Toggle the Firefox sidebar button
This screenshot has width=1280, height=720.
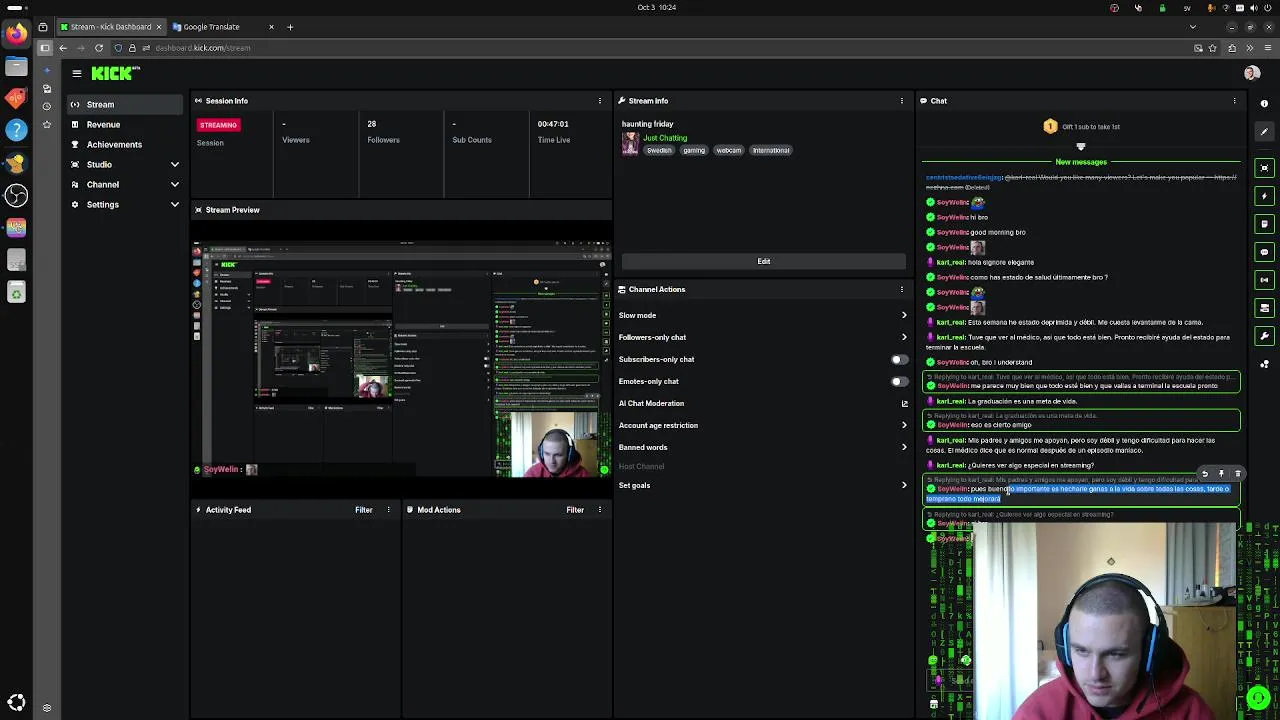coord(44,48)
